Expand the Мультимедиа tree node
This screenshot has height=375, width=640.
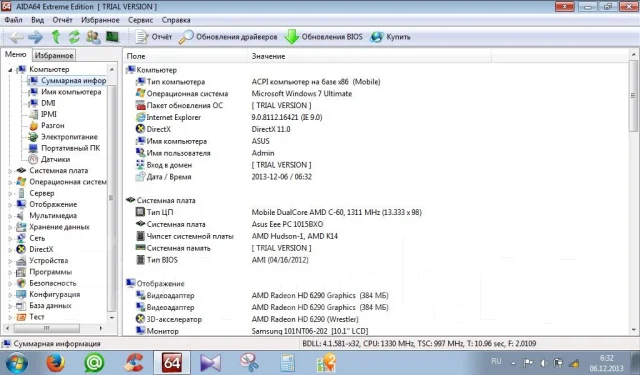tap(10, 216)
